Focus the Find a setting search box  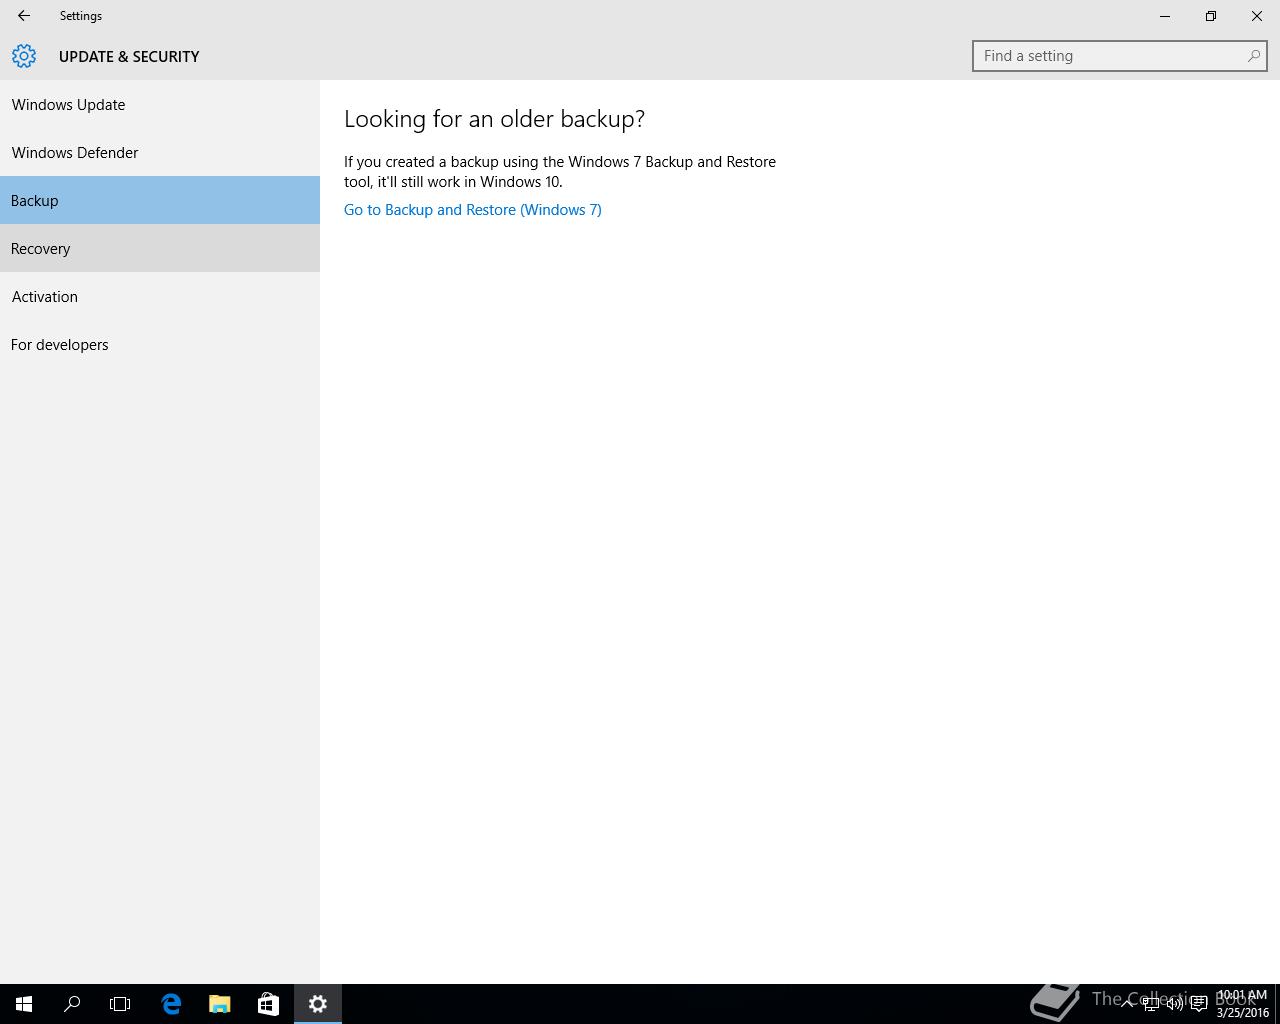click(1119, 56)
